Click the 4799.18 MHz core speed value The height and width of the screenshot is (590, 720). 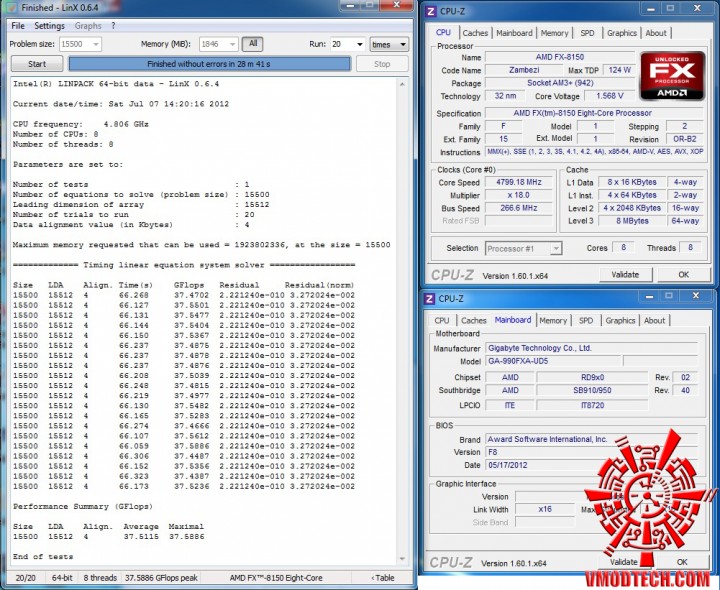(518, 182)
